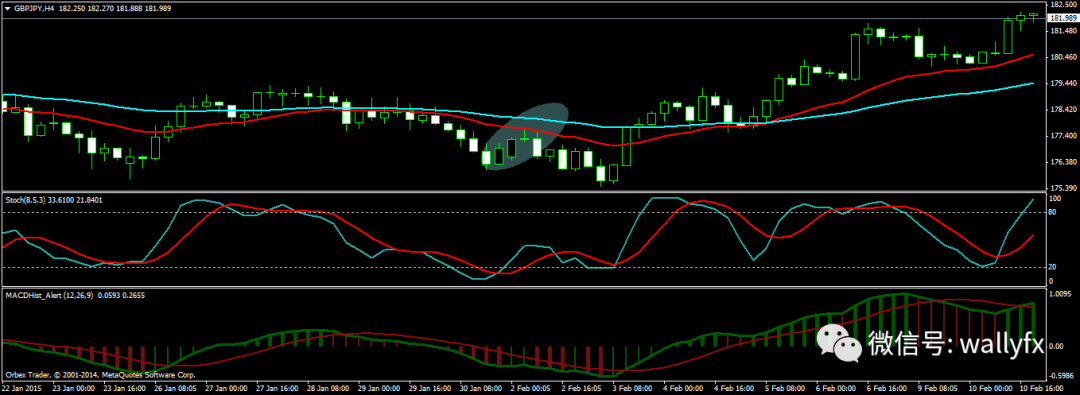Screen dimensions: 1080x395
Task: Click the 6 Feb 00:00 time label
Action: 837,389
